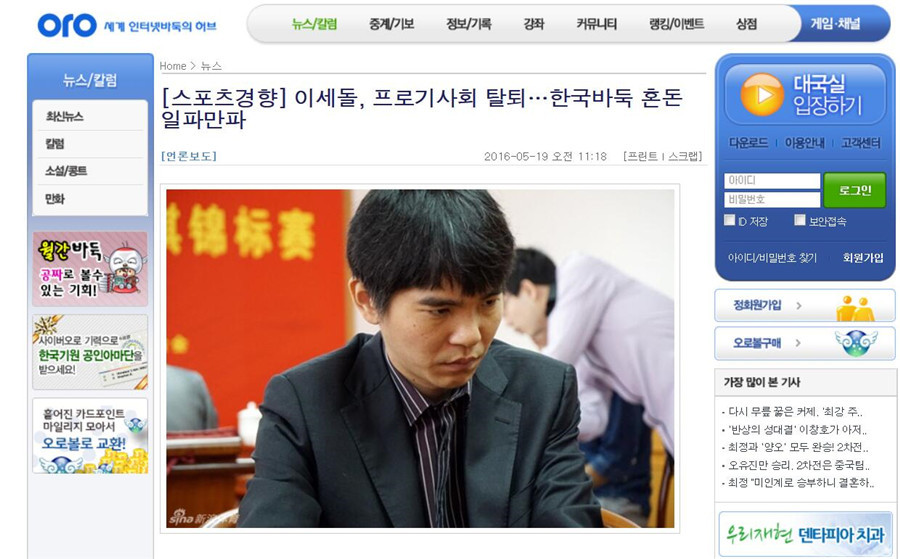Click the 아이디 input field
900x559 pixels.
click(772, 181)
